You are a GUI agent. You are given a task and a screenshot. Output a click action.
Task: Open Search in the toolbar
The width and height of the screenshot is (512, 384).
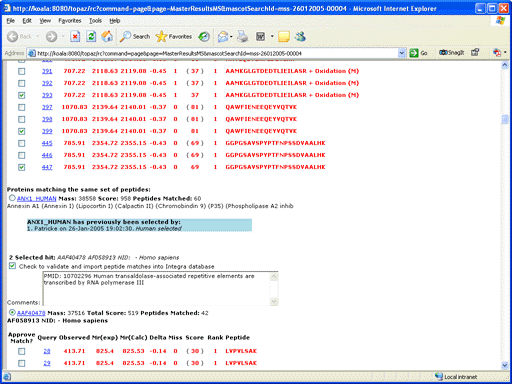pos(135,36)
